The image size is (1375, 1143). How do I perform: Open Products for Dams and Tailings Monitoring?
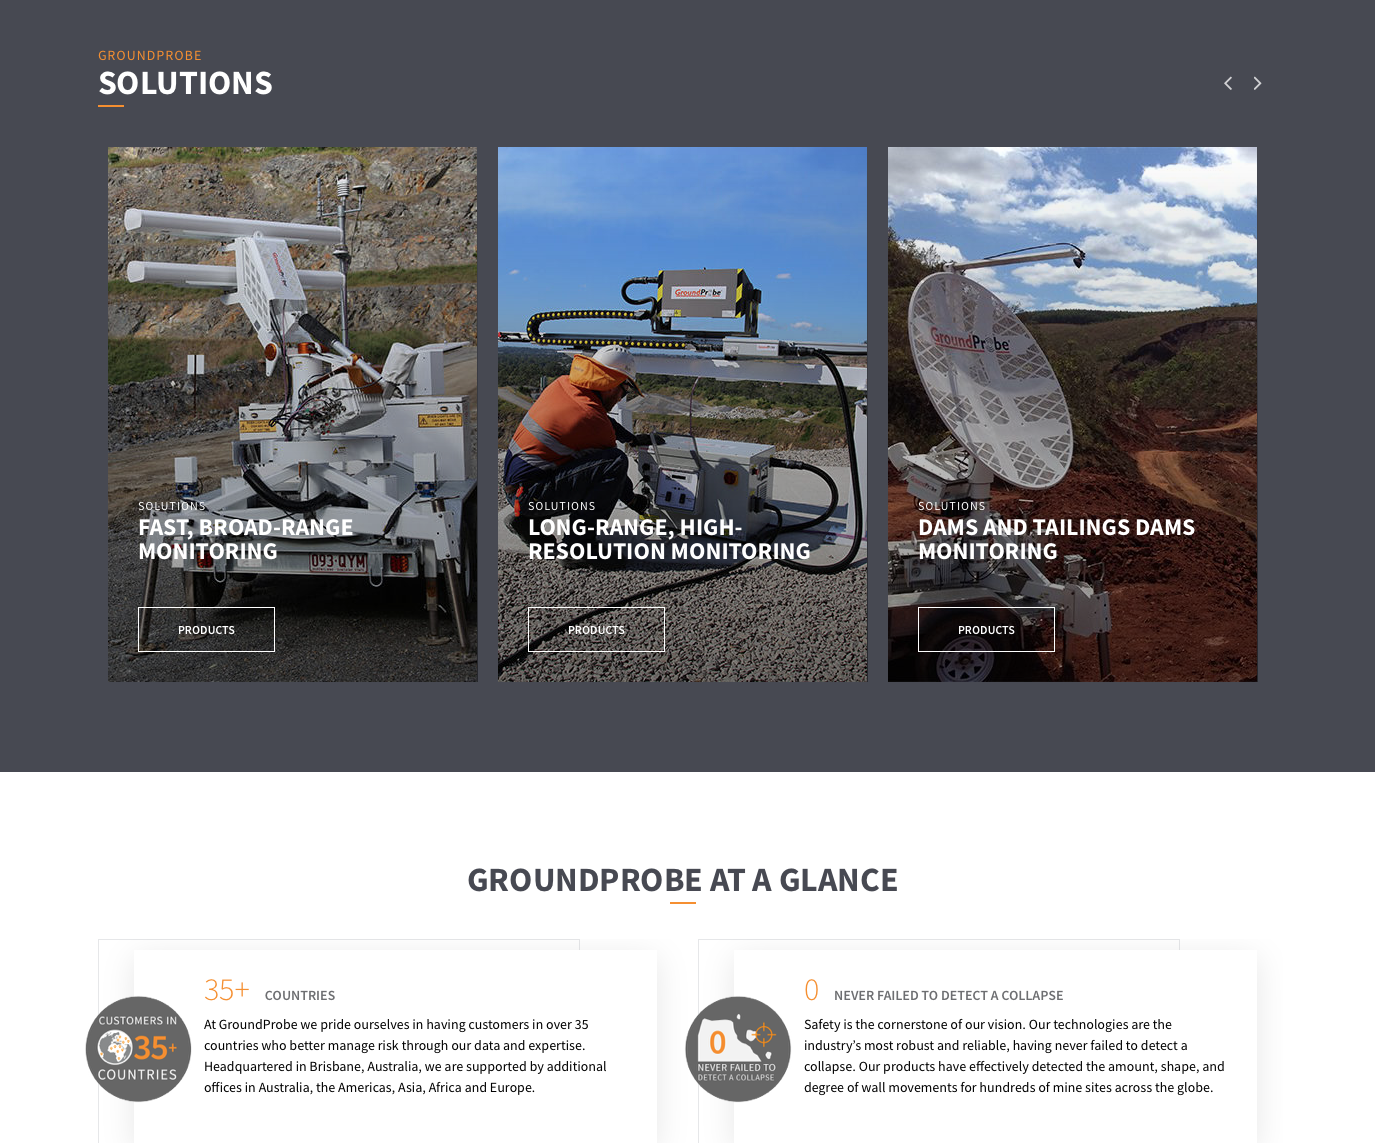pyautogui.click(x=986, y=630)
